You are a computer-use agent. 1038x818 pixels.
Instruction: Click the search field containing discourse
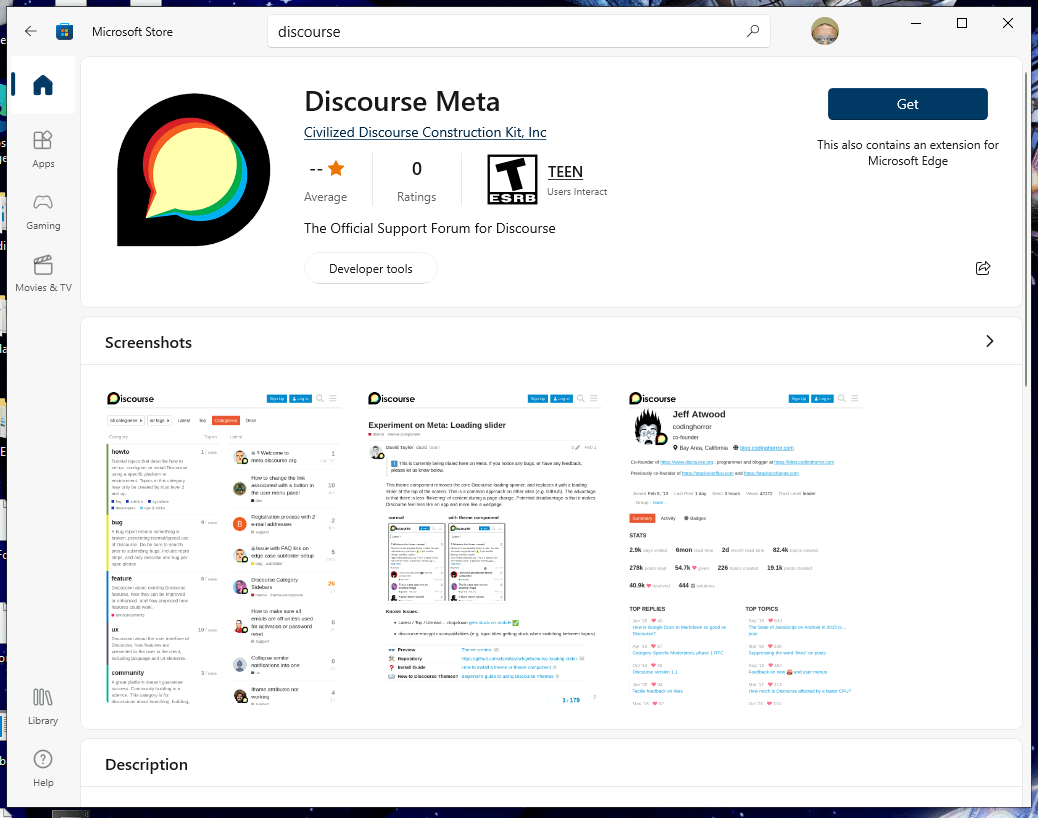click(510, 31)
